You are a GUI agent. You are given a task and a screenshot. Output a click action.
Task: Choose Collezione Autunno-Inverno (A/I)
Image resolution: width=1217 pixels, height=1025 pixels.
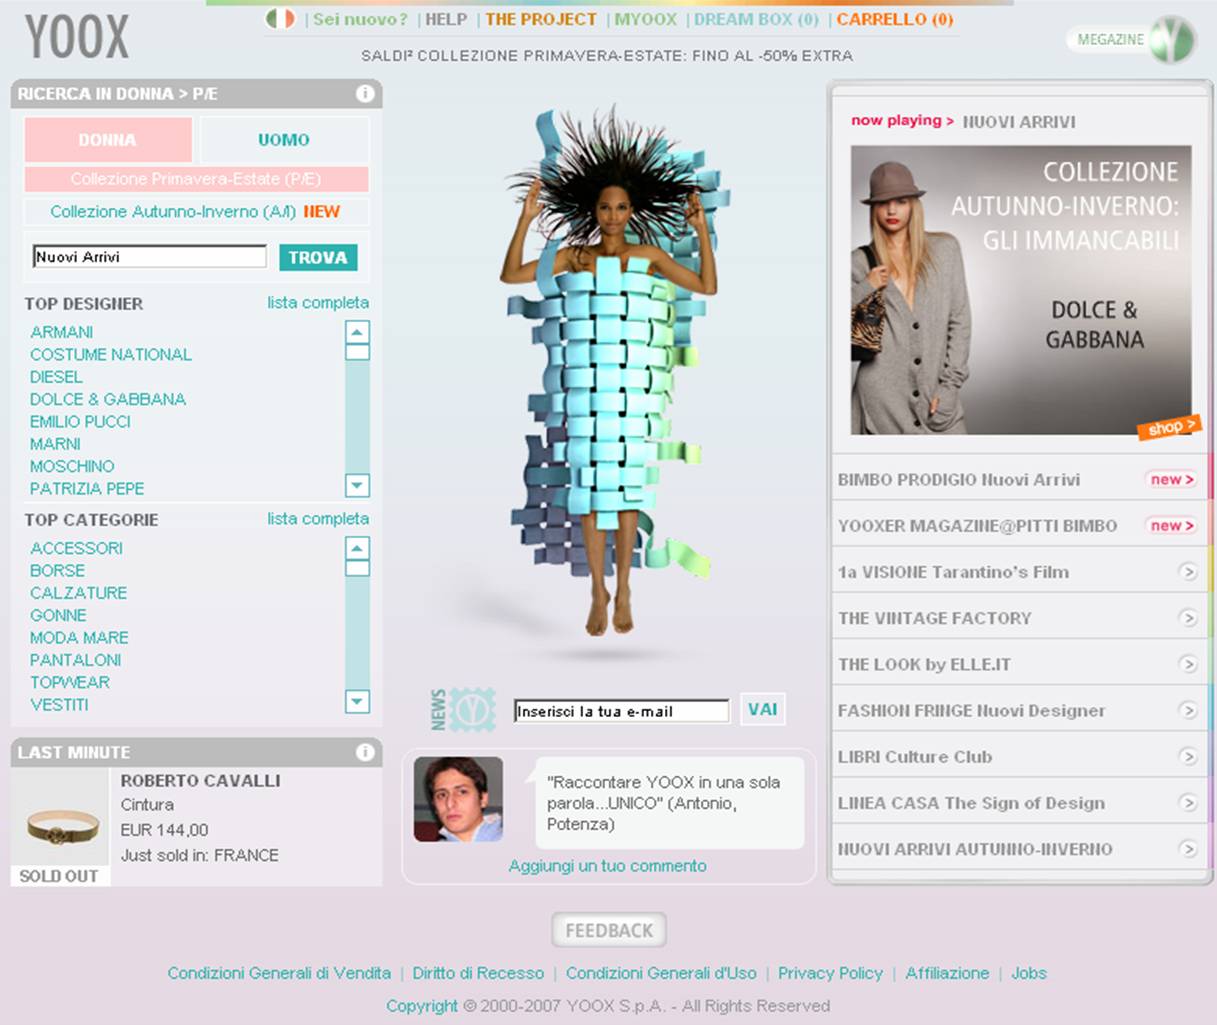pyautogui.click(x=196, y=212)
